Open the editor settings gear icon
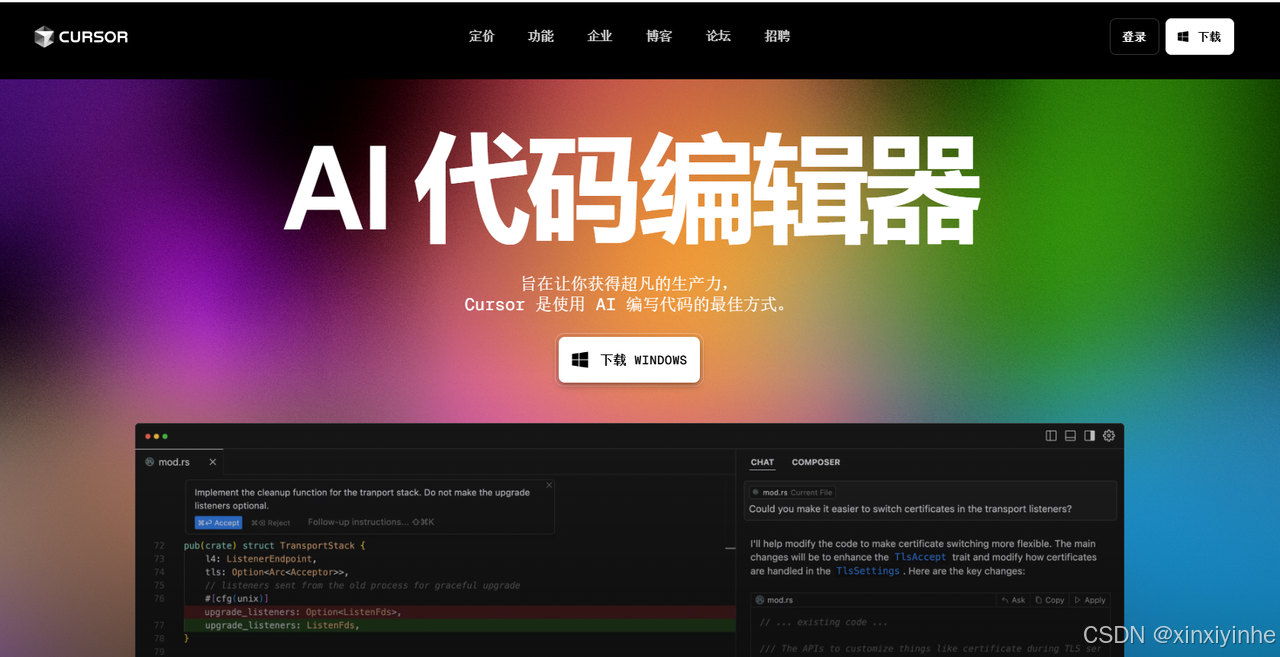The width and height of the screenshot is (1280, 657). tap(1108, 435)
